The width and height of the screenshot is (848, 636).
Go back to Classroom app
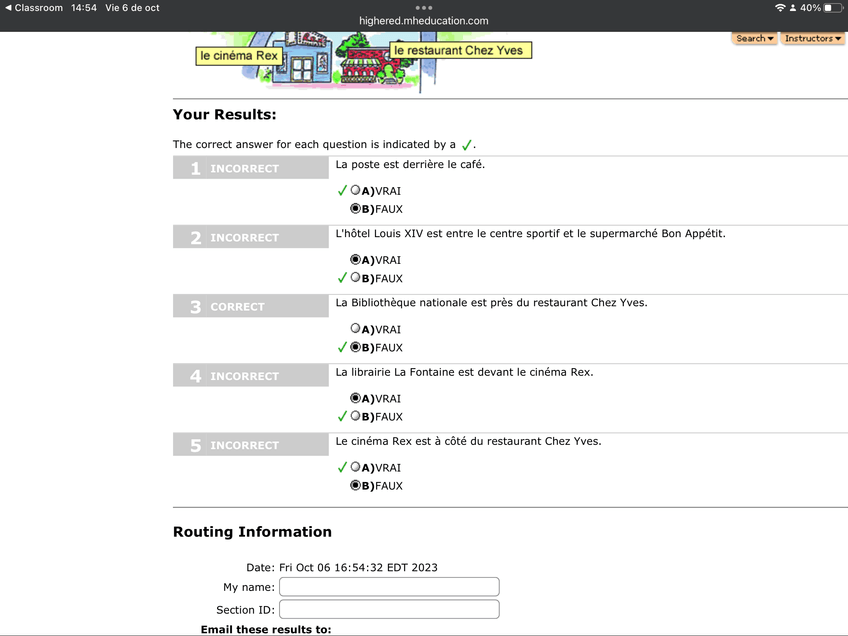34,8
